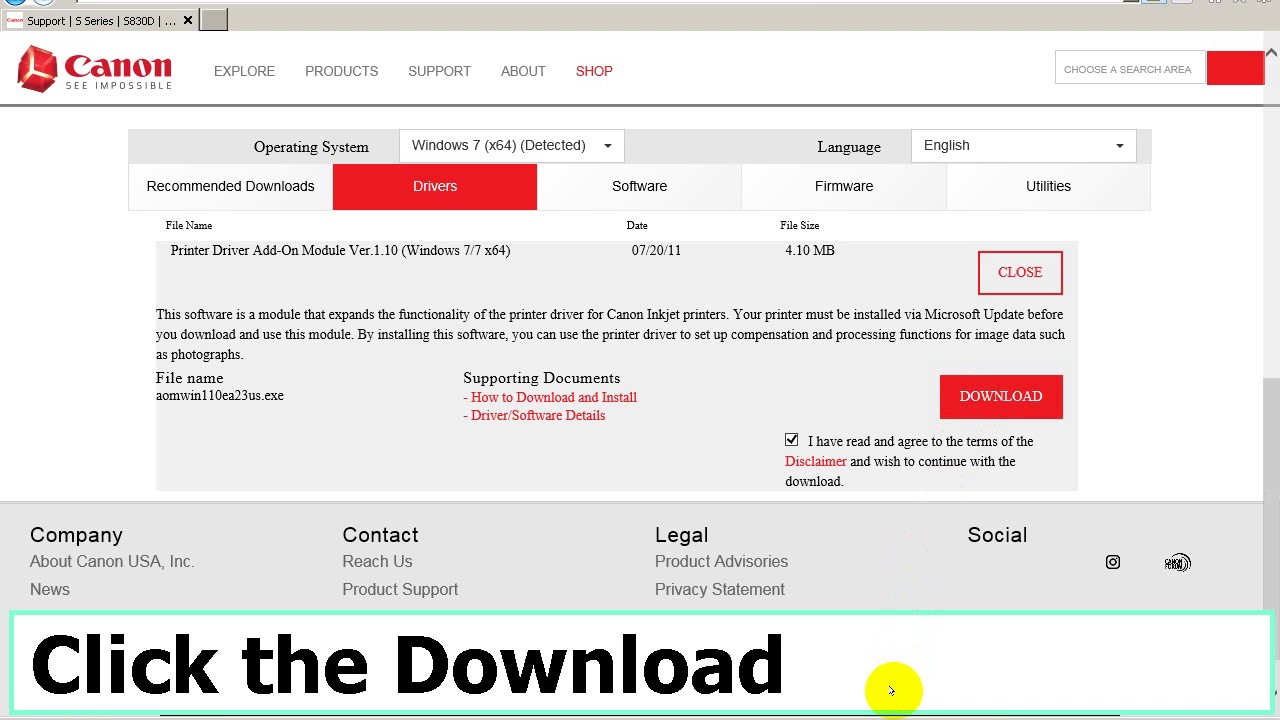
Task: Click the scroll-up arrow of the page
Action: (1271, 52)
